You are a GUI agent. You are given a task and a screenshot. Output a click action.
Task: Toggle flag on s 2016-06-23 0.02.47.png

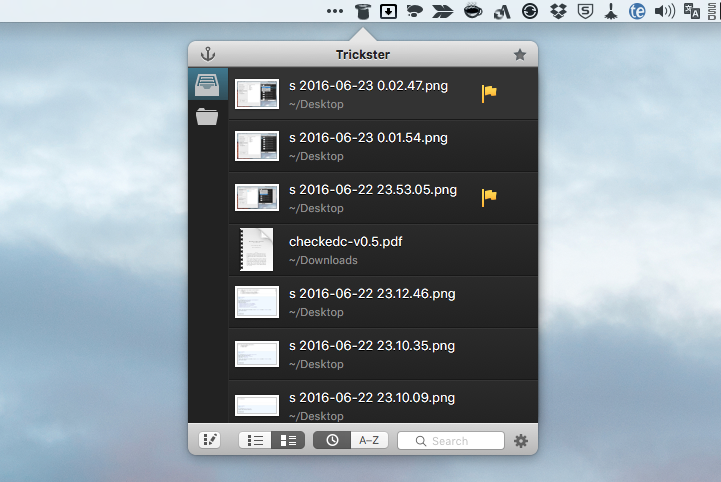click(x=489, y=93)
